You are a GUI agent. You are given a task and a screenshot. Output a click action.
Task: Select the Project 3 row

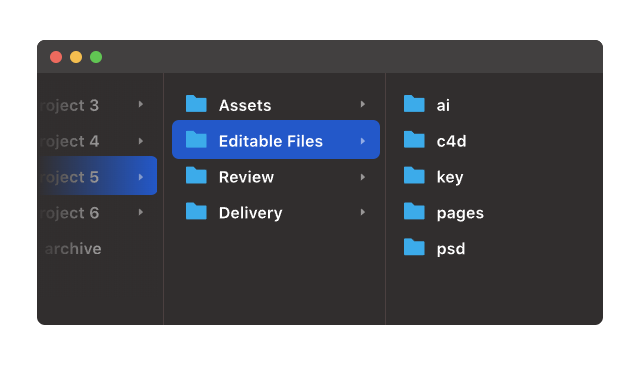(97, 105)
